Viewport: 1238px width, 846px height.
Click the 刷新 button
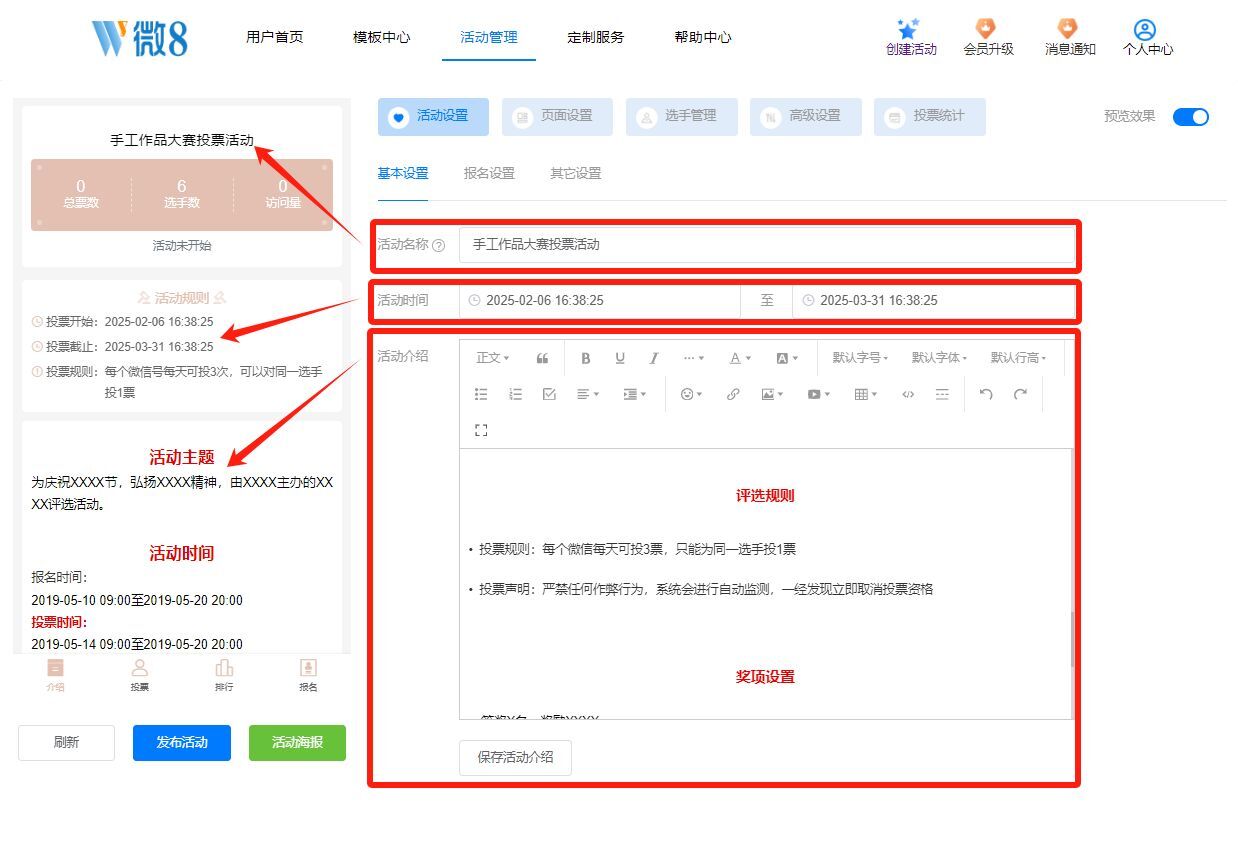tap(66, 743)
